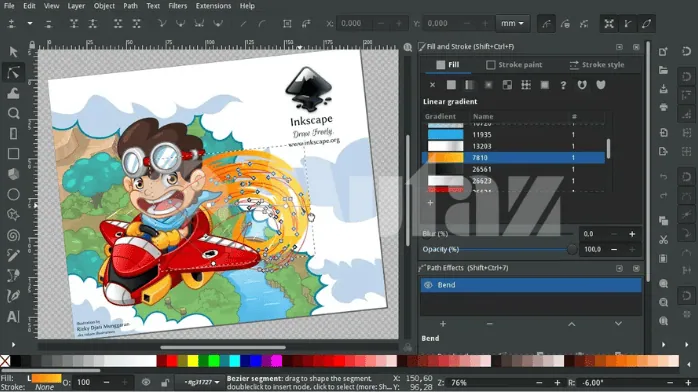
Task: Select the Rectangle tool
Action: 13,154
